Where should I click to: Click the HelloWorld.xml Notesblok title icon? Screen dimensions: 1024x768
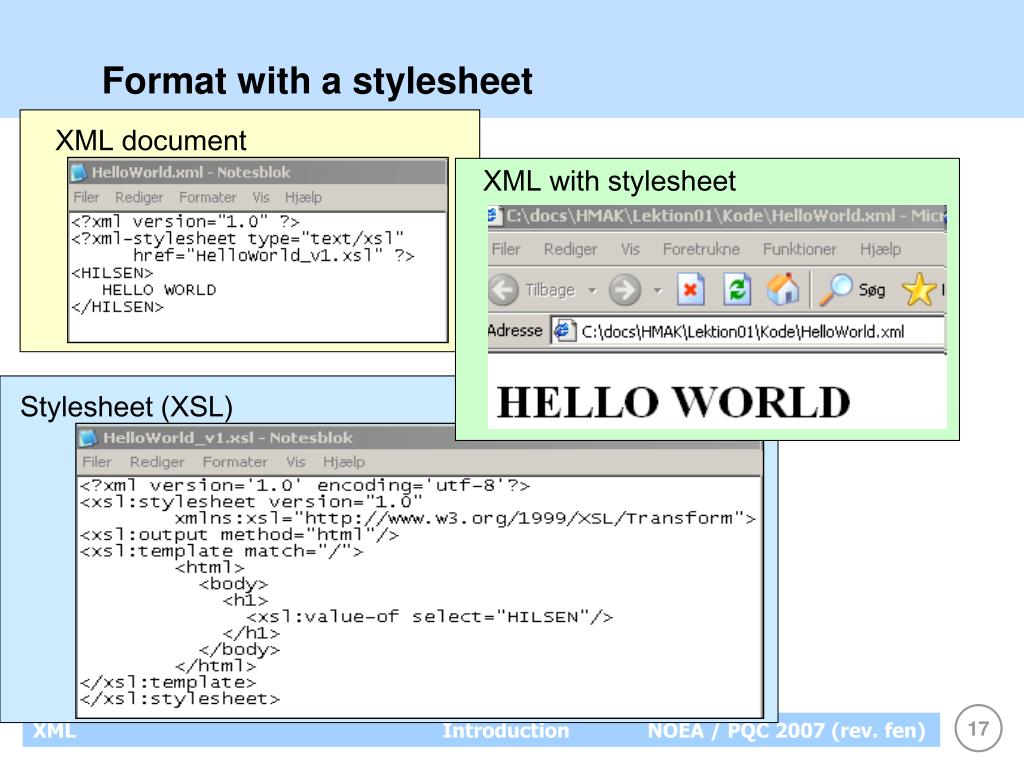pyautogui.click(x=79, y=172)
